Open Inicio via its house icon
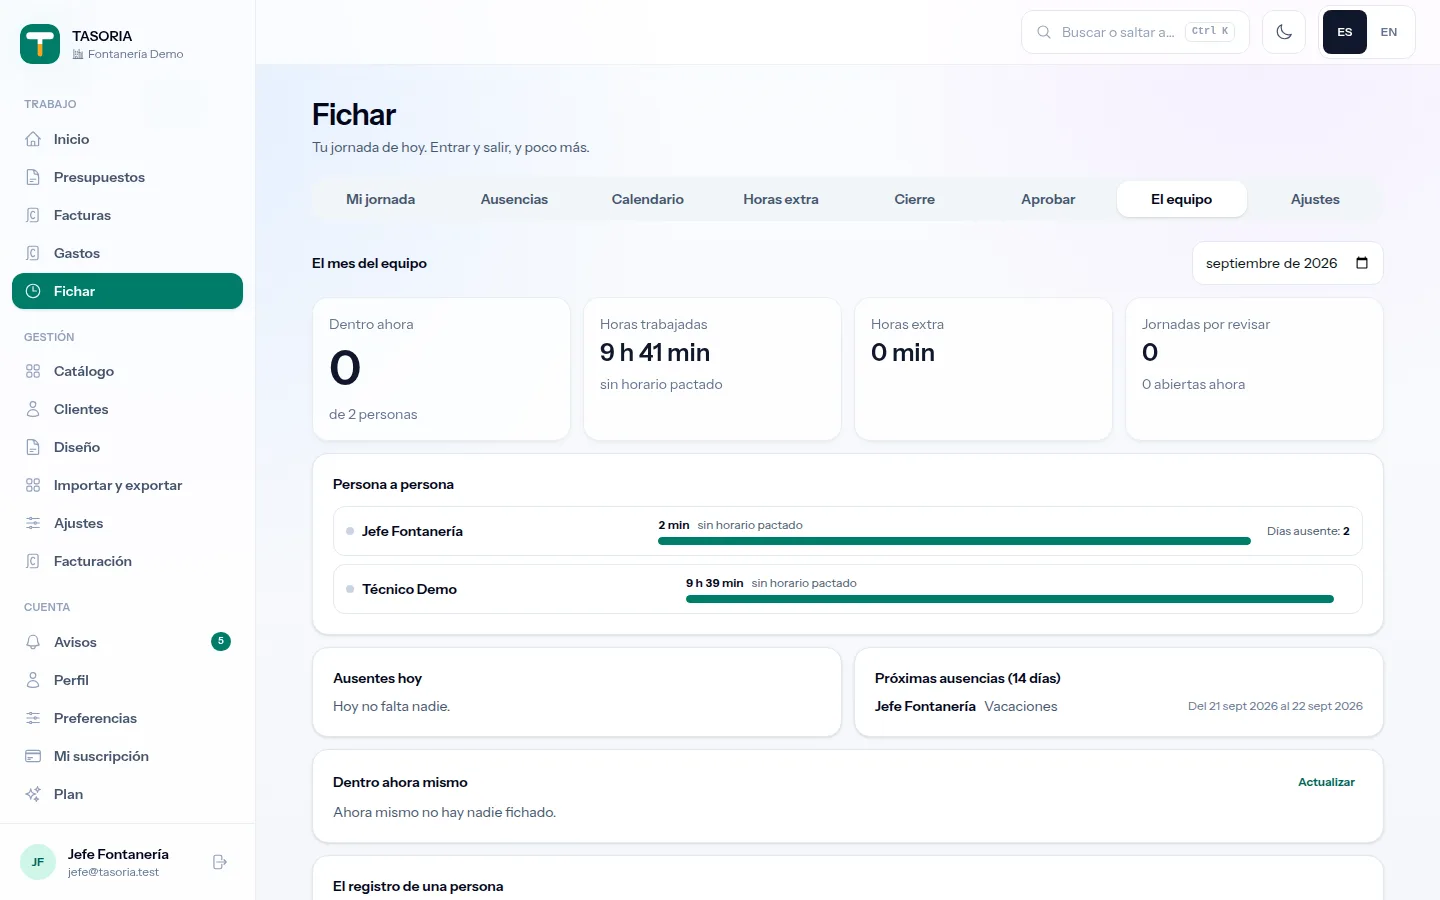 tap(33, 139)
